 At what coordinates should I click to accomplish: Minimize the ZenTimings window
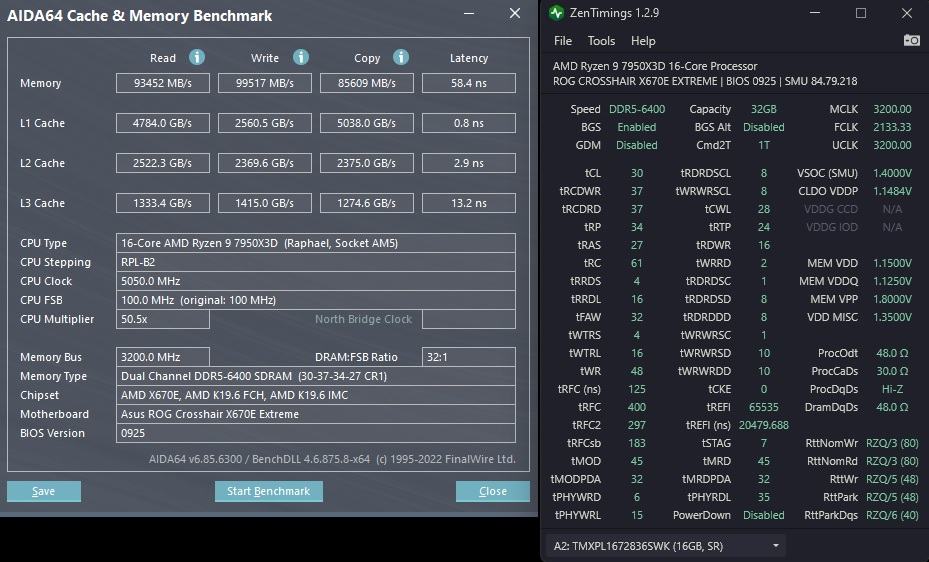814,13
